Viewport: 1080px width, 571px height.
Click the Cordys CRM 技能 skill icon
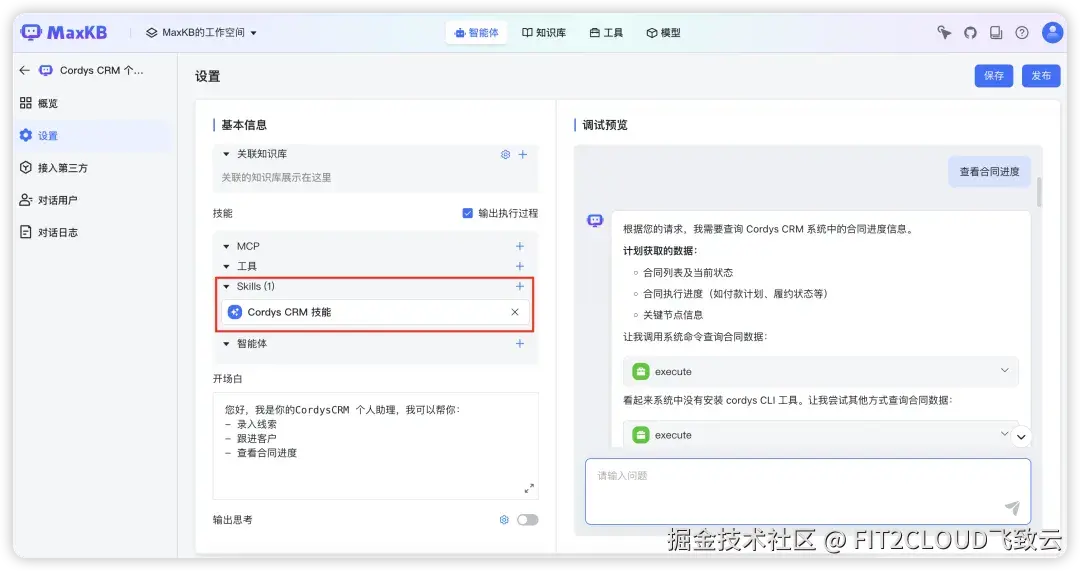coord(235,312)
